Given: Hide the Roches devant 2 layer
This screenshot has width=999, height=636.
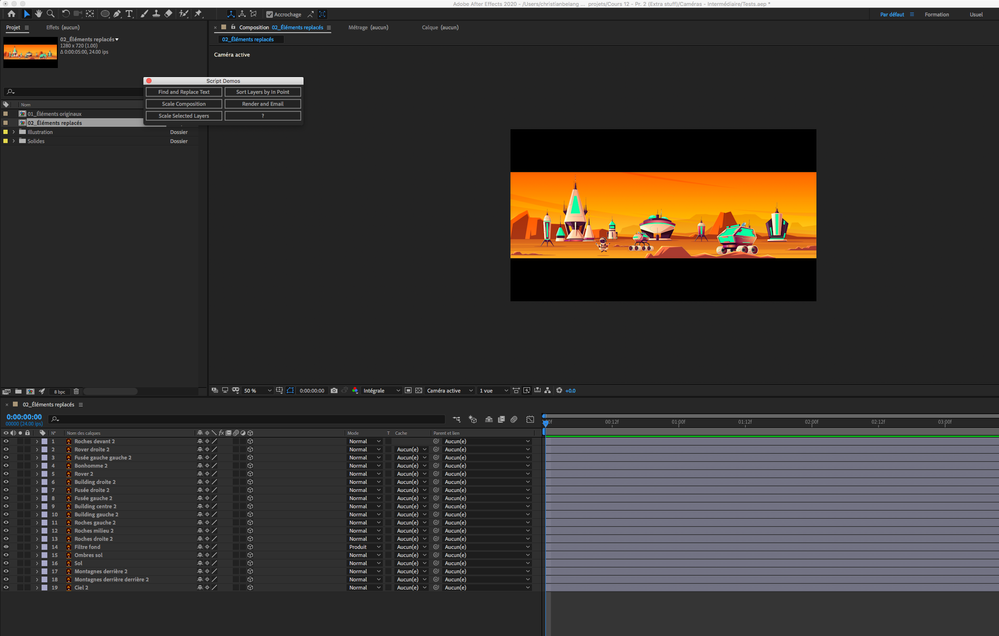Looking at the screenshot, I should pyautogui.click(x=4, y=441).
